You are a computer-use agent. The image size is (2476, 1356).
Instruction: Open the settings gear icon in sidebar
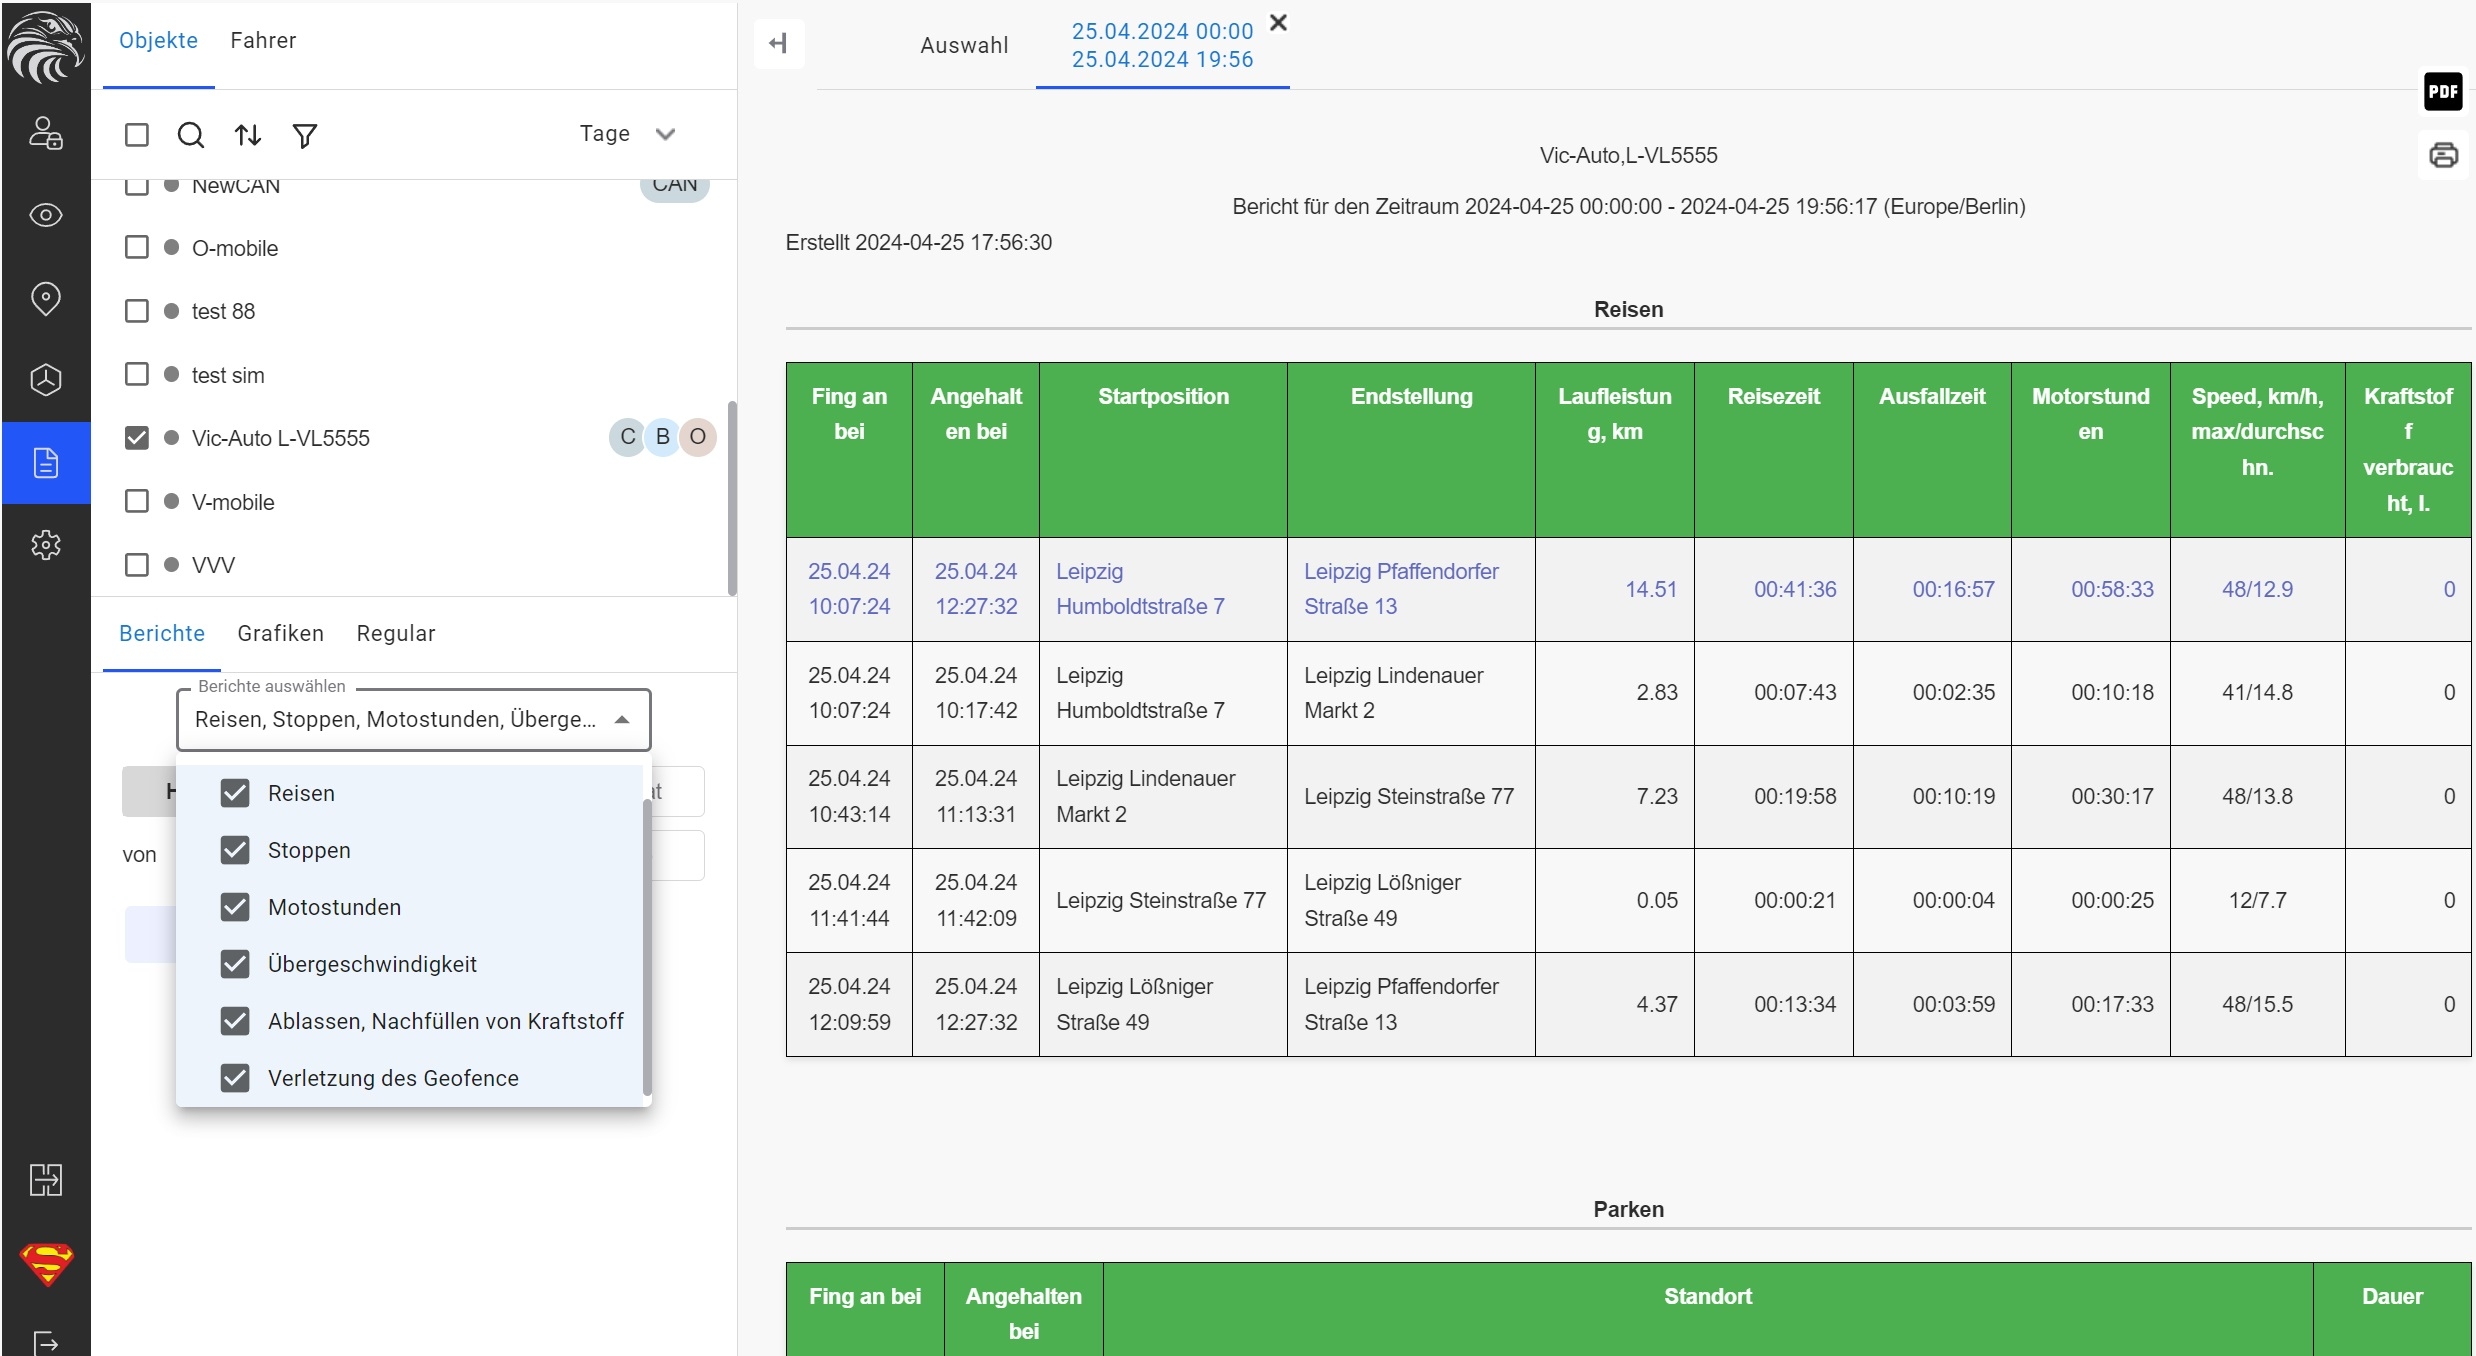click(46, 545)
